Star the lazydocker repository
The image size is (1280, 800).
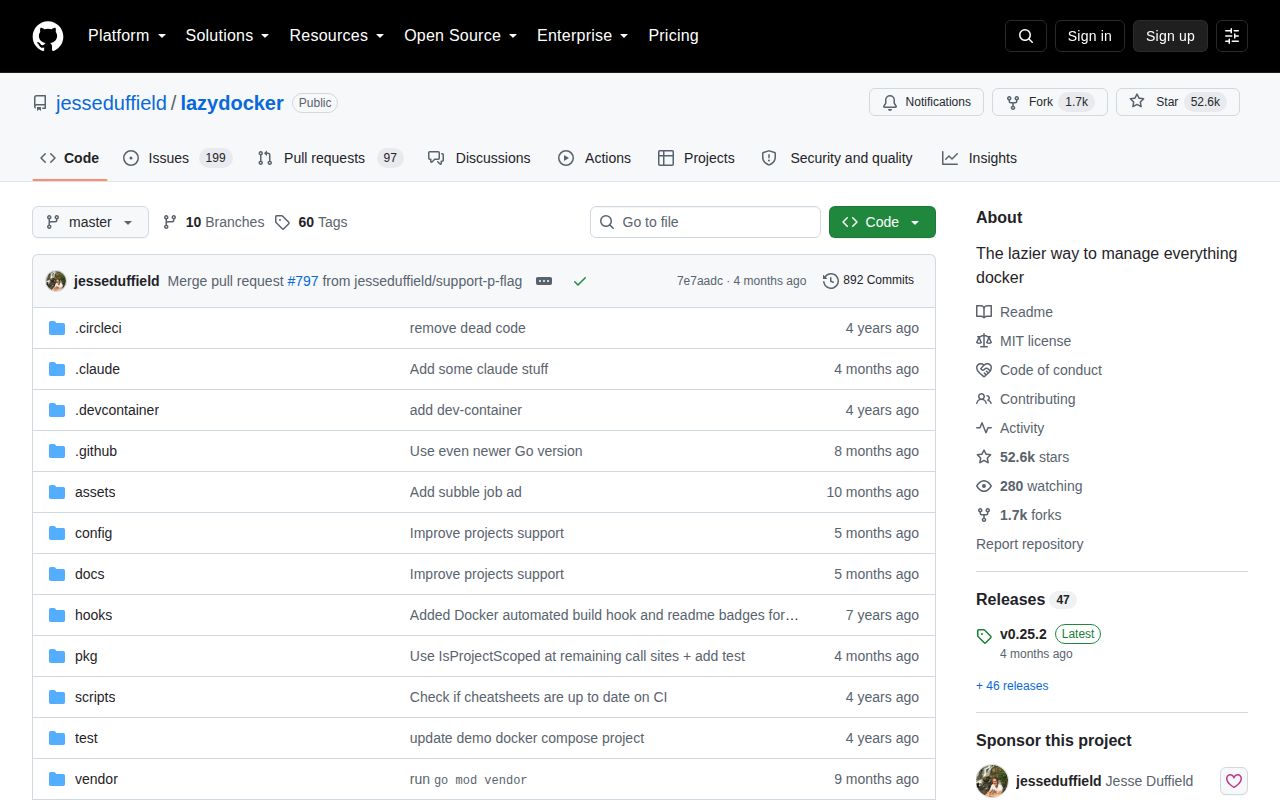click(x=1177, y=102)
